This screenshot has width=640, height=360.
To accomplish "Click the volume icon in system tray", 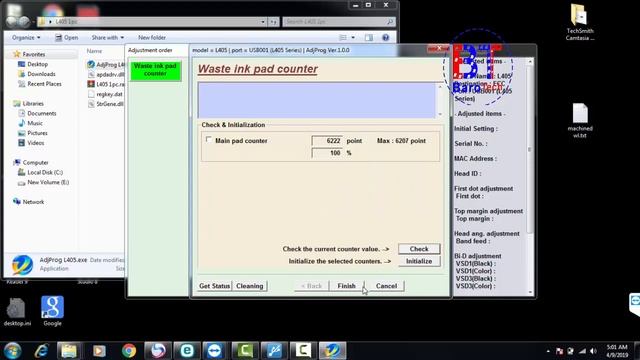I will (x=593, y=351).
